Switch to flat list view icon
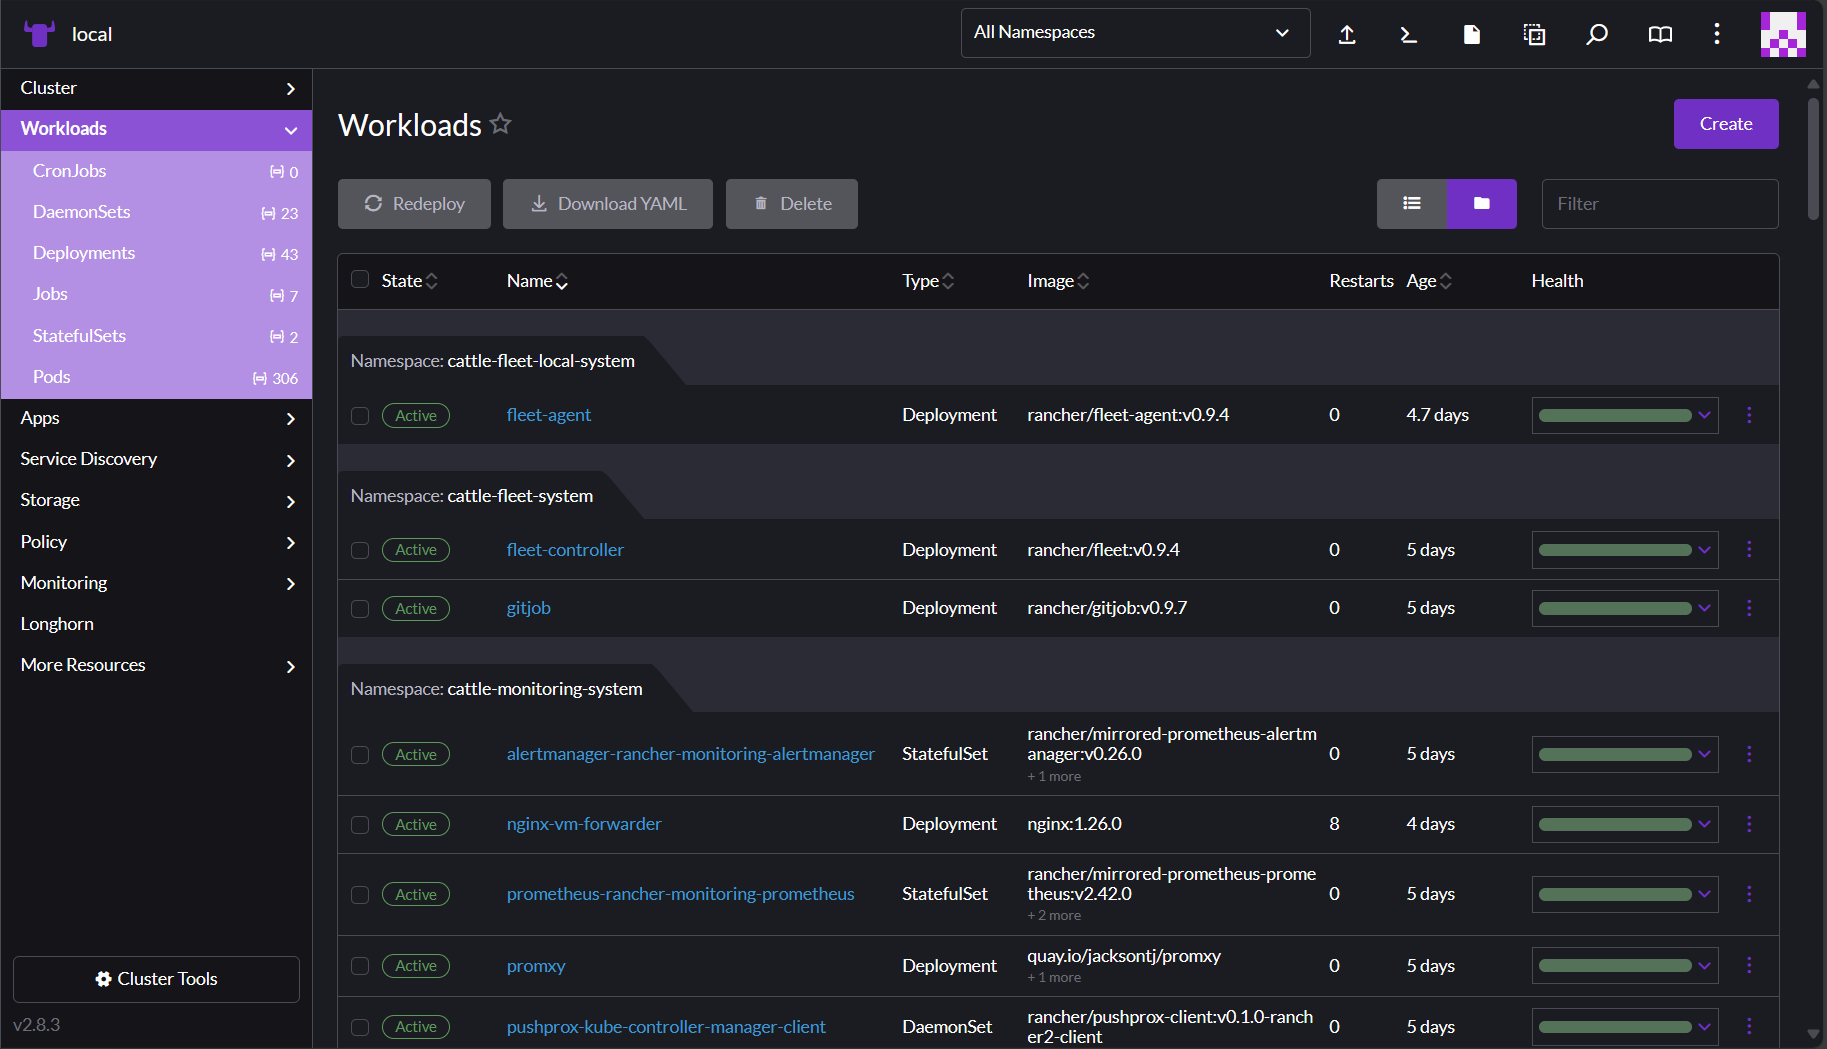Viewport: 1827px width, 1049px height. click(x=1412, y=203)
